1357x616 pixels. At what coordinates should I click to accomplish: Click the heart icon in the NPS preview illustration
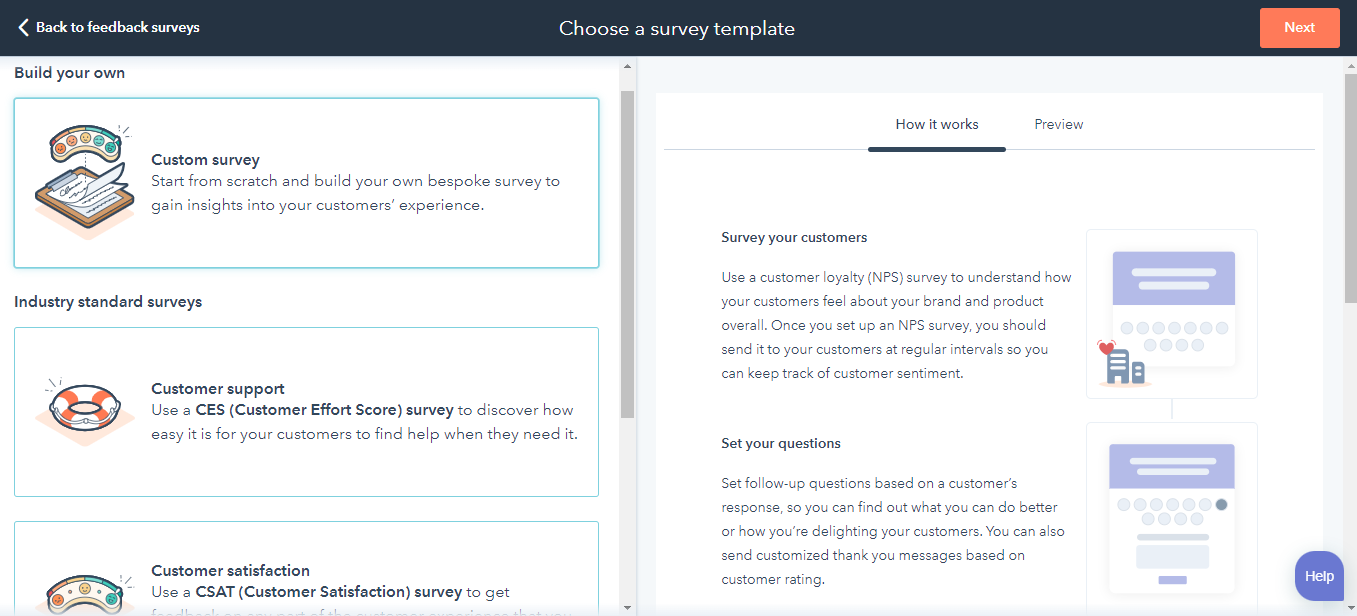[1105, 347]
